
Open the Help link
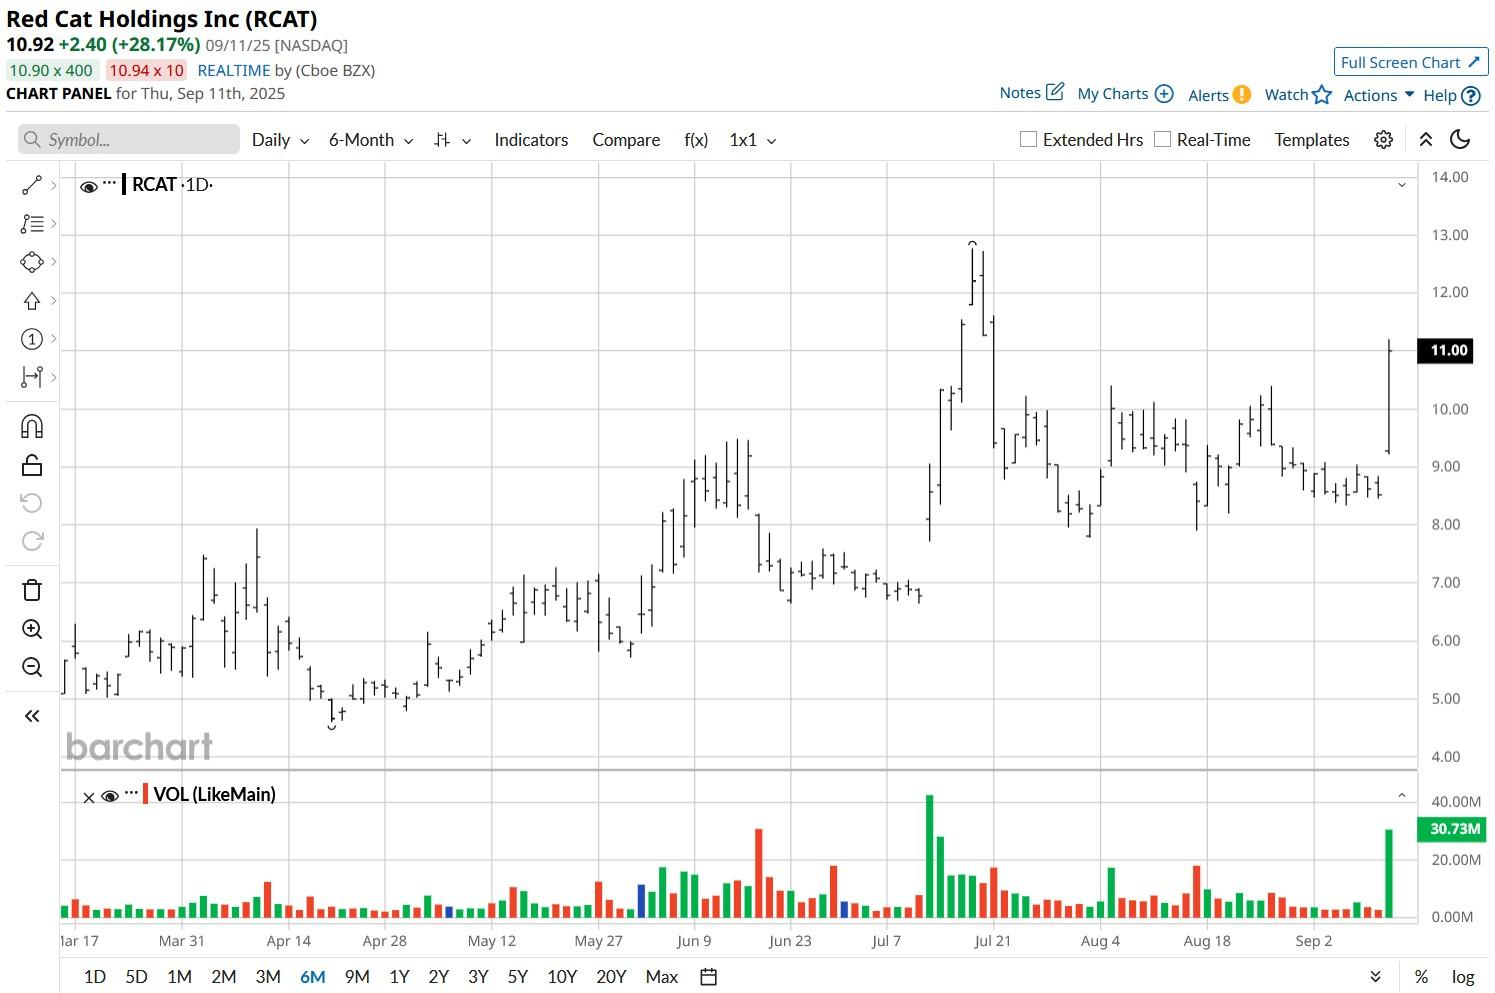[1451, 96]
